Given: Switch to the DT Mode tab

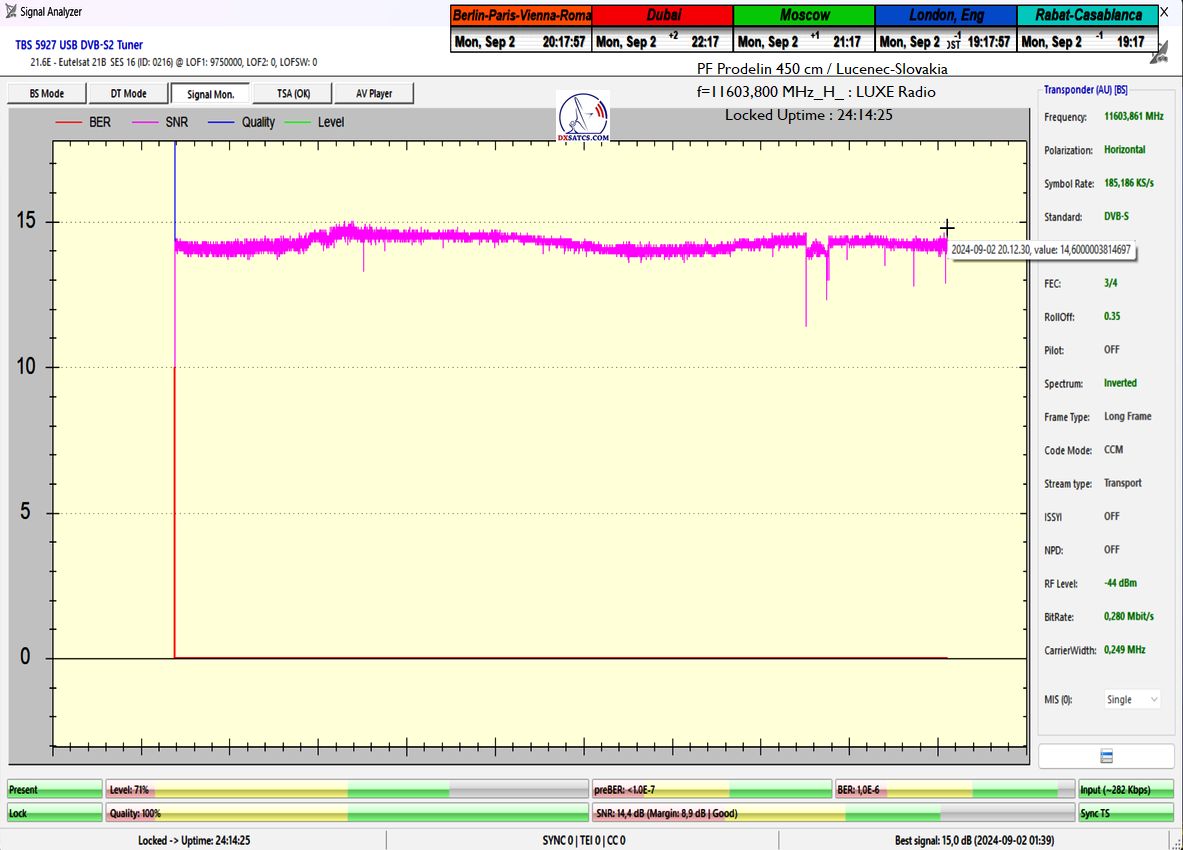Looking at the screenshot, I should pos(126,94).
